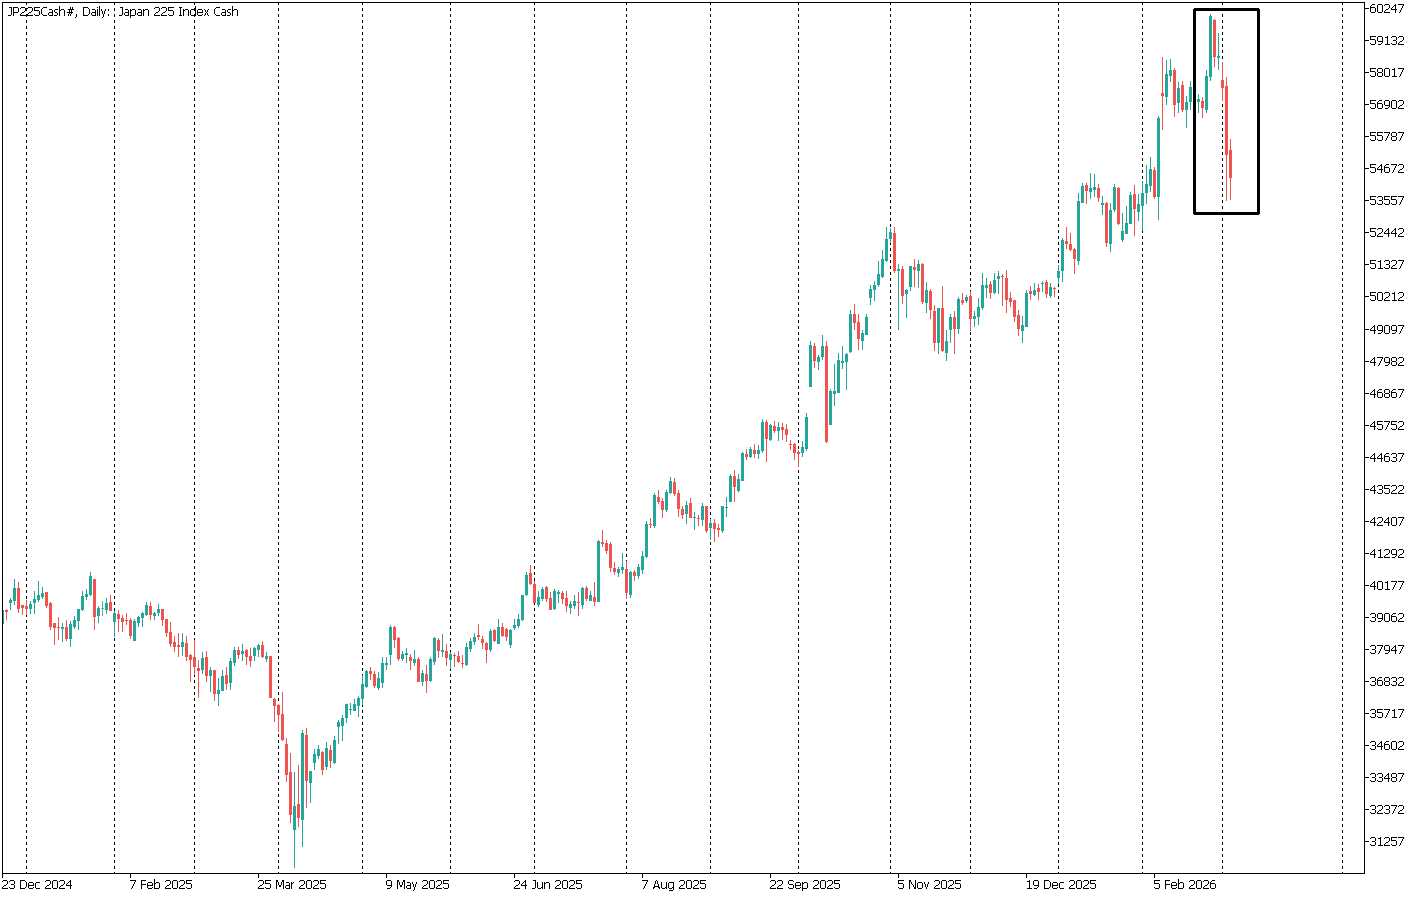This screenshot has height=897, width=1427.
Task: Click the 45752 price label on axis
Action: pyautogui.click(x=1389, y=426)
